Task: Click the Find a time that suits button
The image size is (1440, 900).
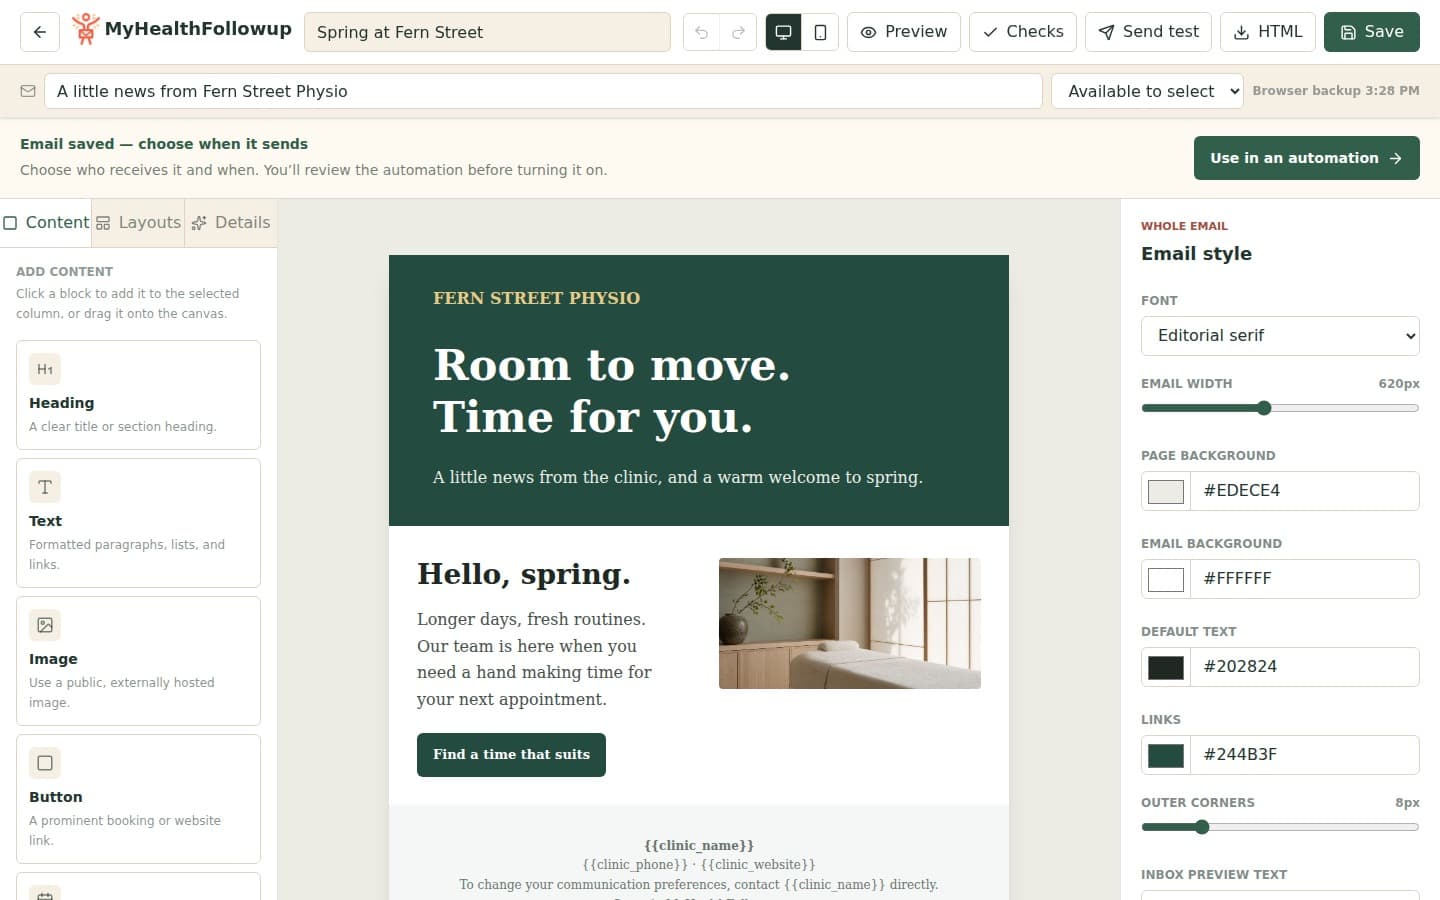Action: (511, 755)
